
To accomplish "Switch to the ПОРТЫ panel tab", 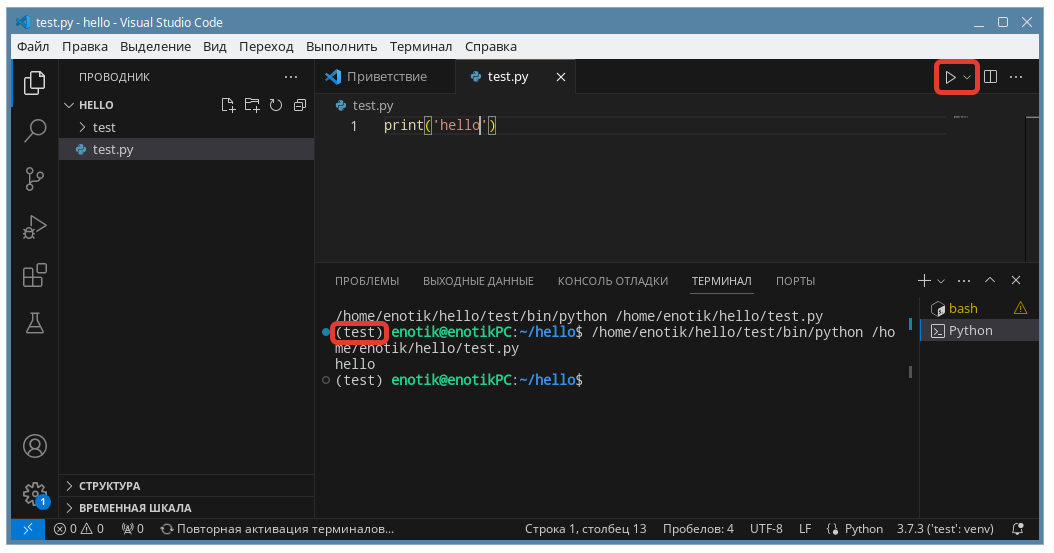I will point(795,281).
